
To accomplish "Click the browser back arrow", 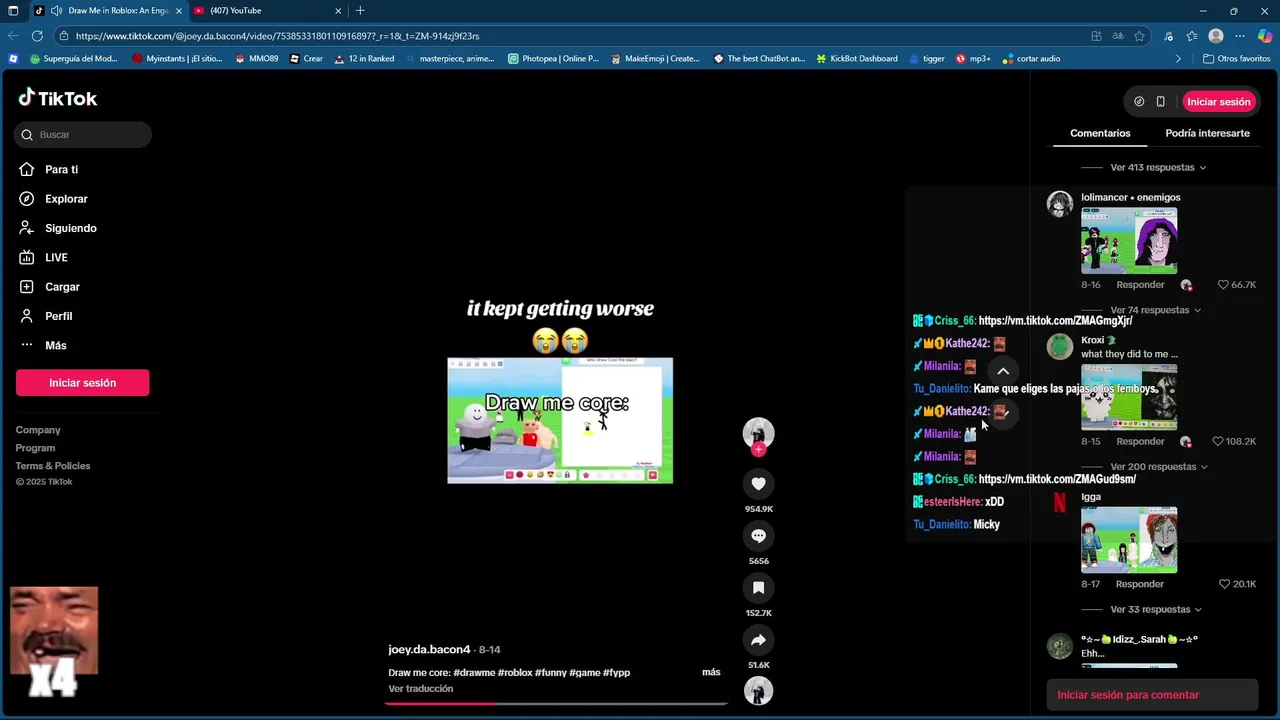I will coord(13,36).
